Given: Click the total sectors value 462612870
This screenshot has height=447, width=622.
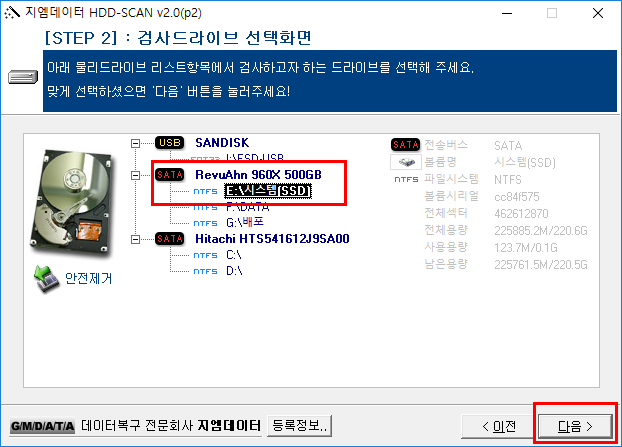Looking at the screenshot, I should 521,214.
